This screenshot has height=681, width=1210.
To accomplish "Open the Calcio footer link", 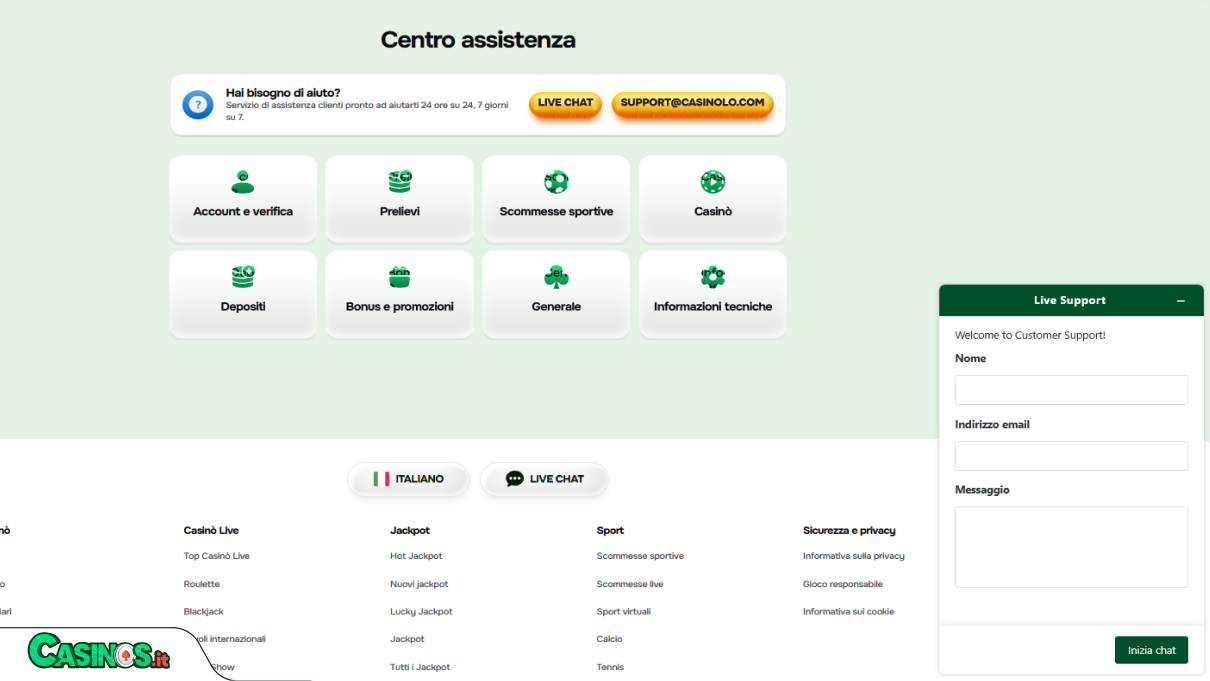I will point(609,639).
